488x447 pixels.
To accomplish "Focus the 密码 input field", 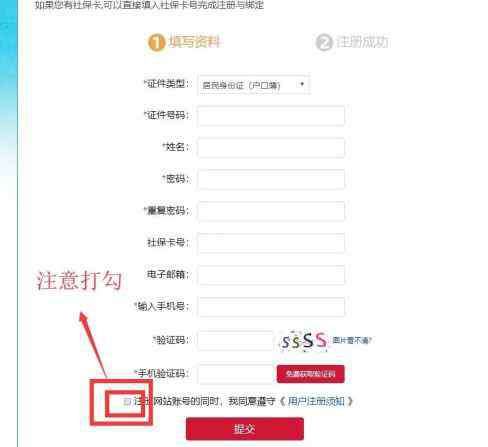I will (x=271, y=180).
